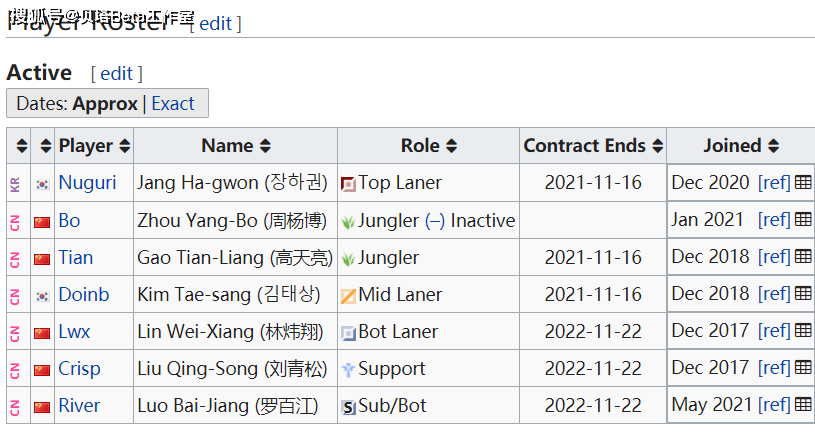
Task: Click the table icon in River's Joined cell
Action: pos(803,404)
